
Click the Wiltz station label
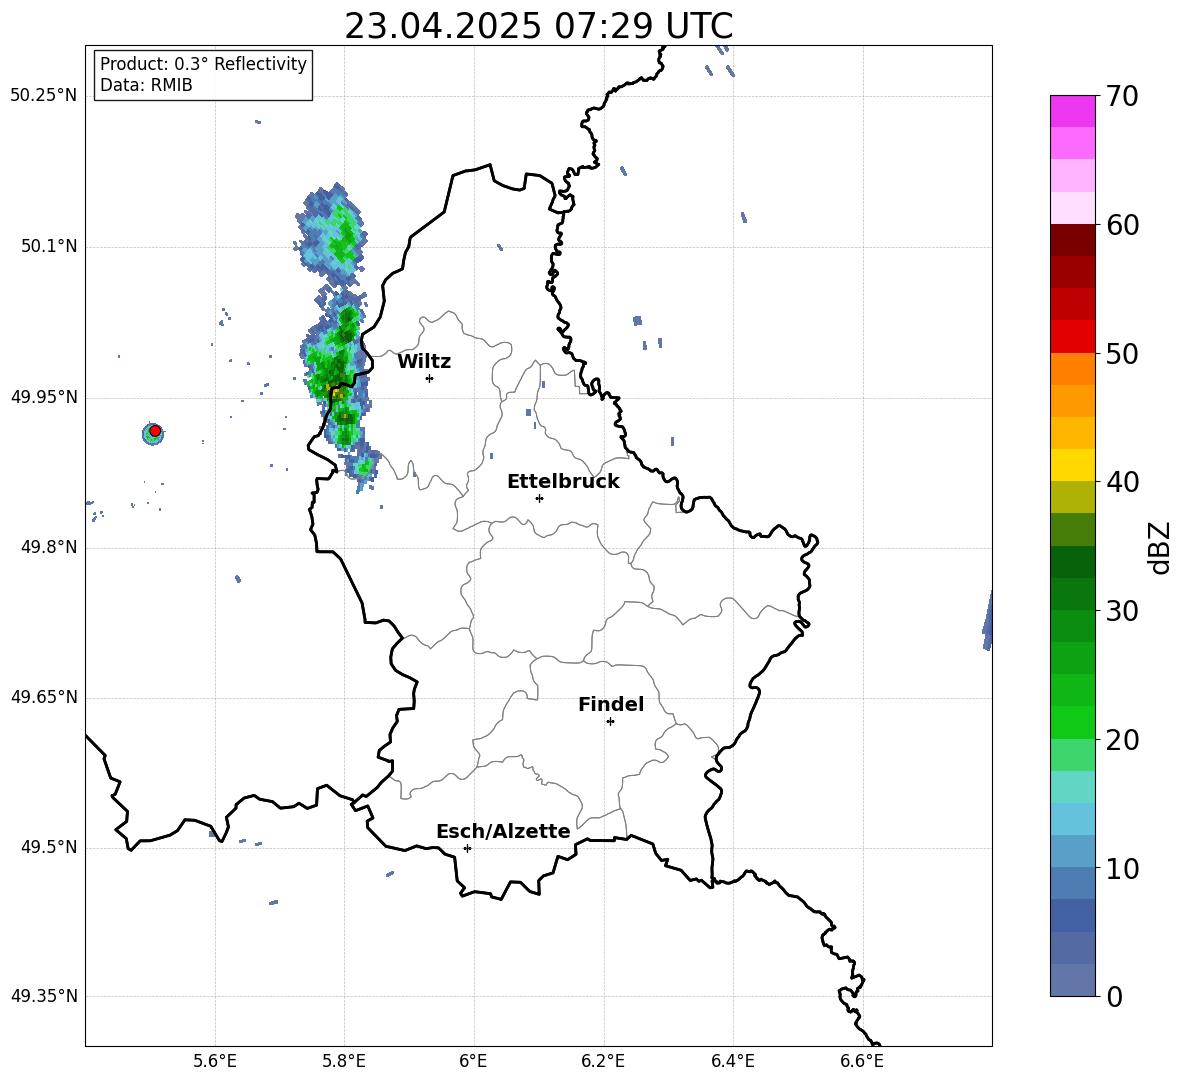coord(424,361)
